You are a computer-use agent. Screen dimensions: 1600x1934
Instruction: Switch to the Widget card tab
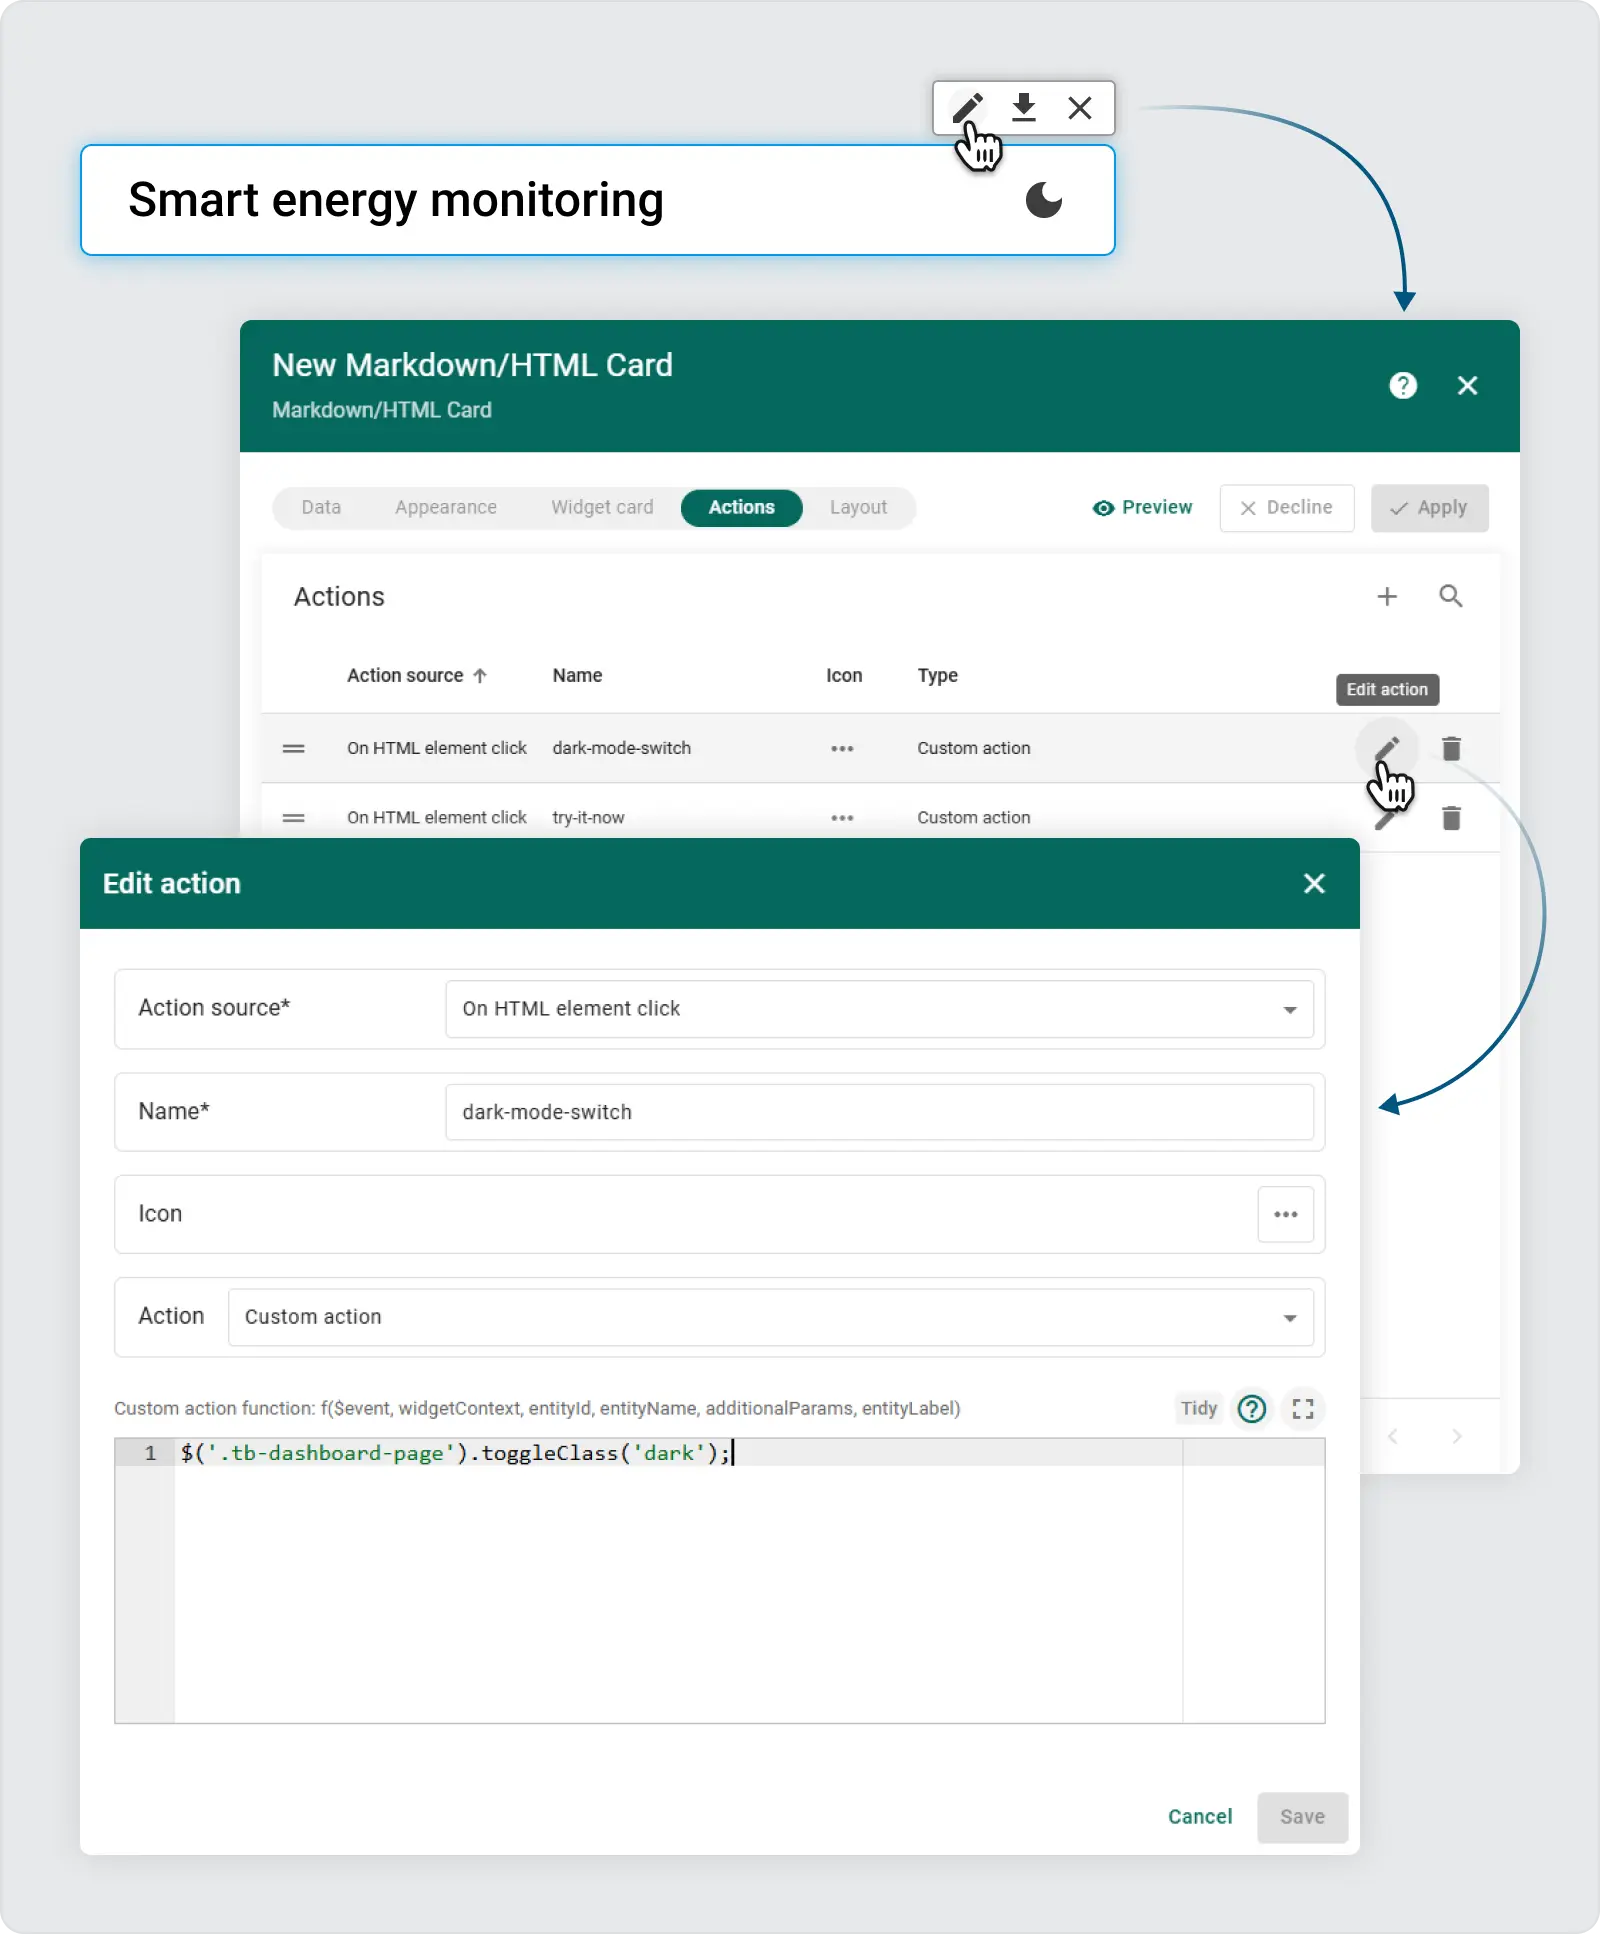(602, 508)
